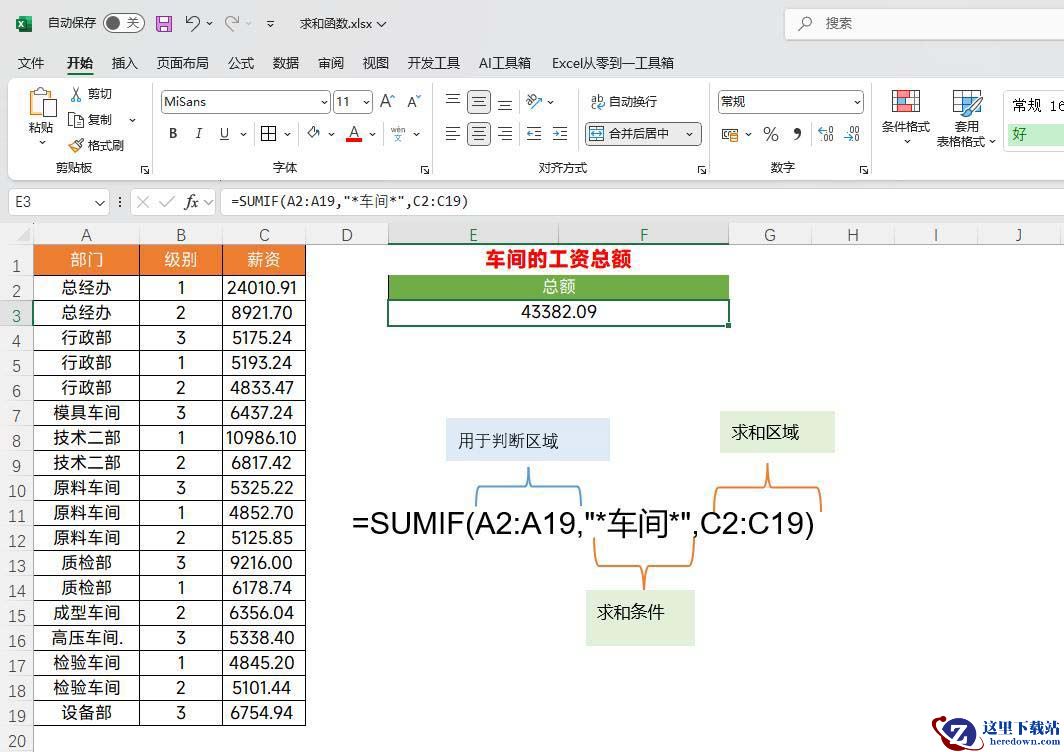Click the format painter (格式刷) icon

pyautogui.click(x=76, y=145)
